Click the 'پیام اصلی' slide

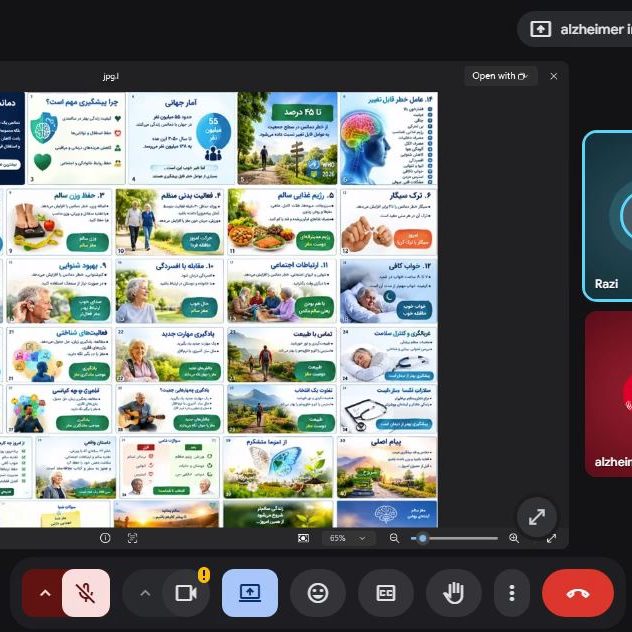(387, 467)
